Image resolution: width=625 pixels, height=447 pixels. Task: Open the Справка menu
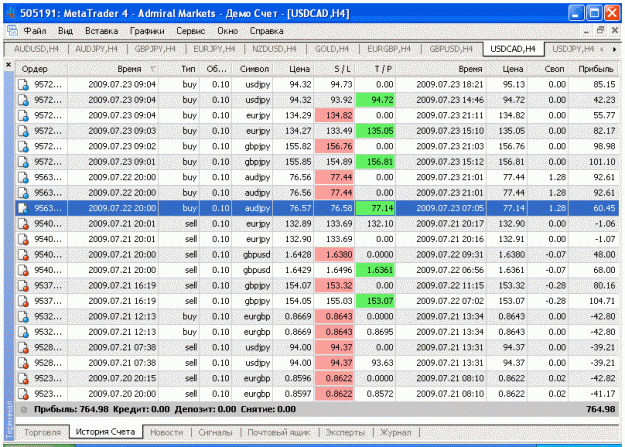click(x=267, y=31)
